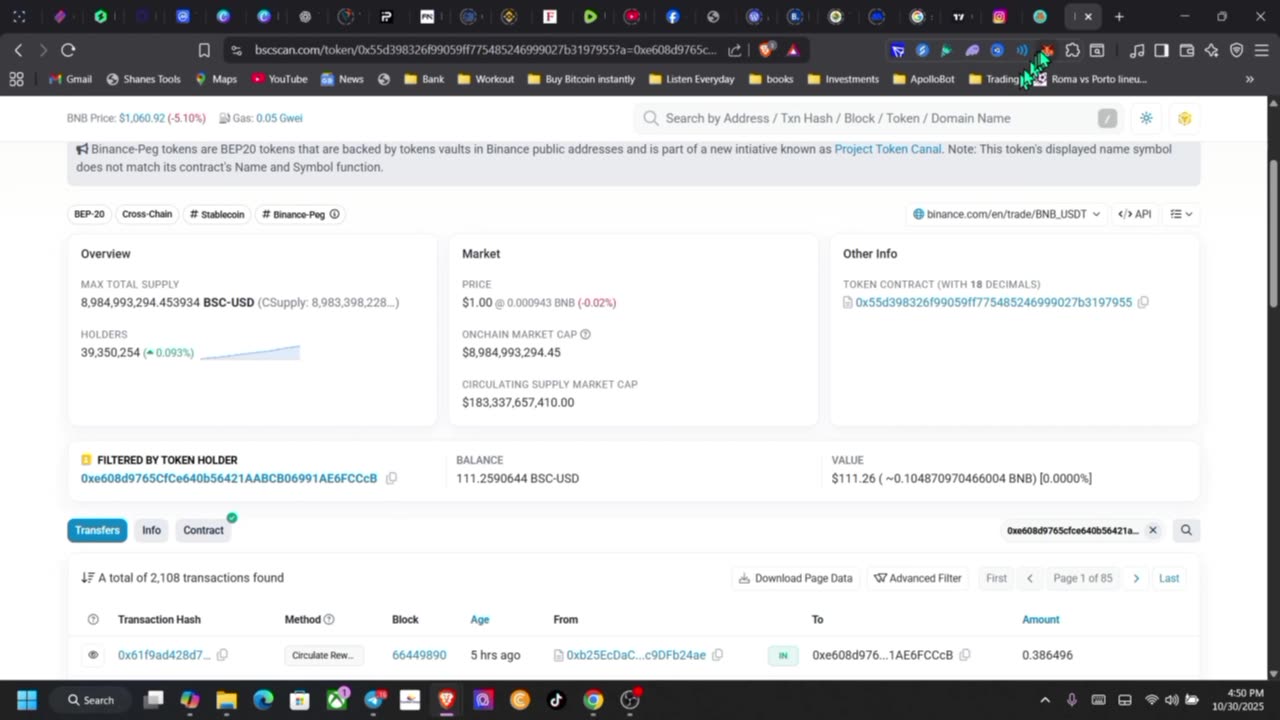
Task: Open the Windows Start menu
Action: coord(26,700)
